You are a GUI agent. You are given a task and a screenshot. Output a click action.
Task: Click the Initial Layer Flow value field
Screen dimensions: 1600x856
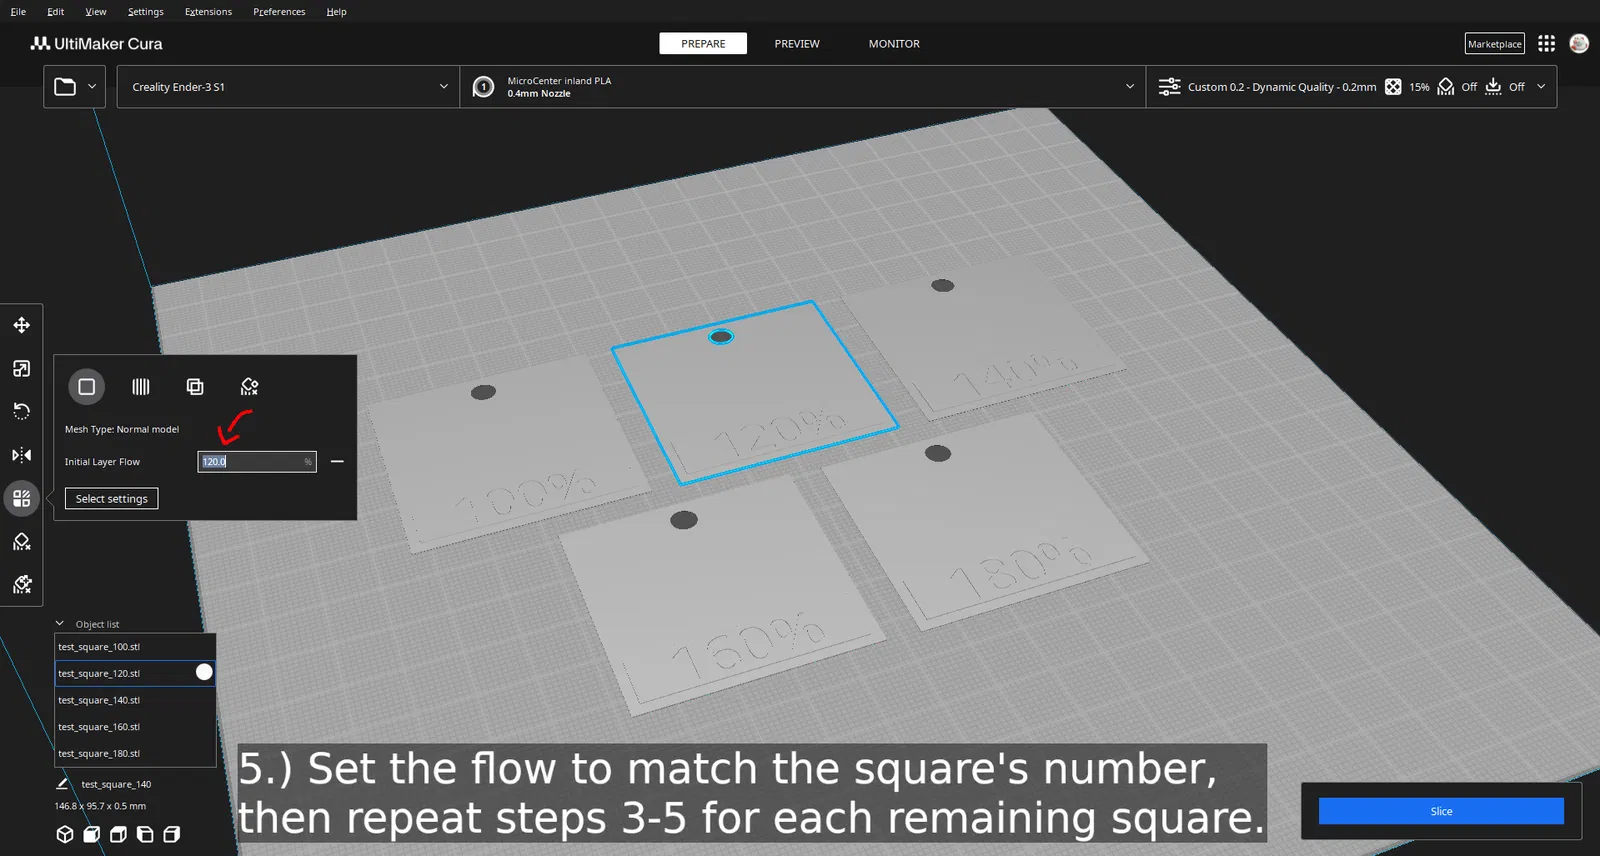pos(257,462)
